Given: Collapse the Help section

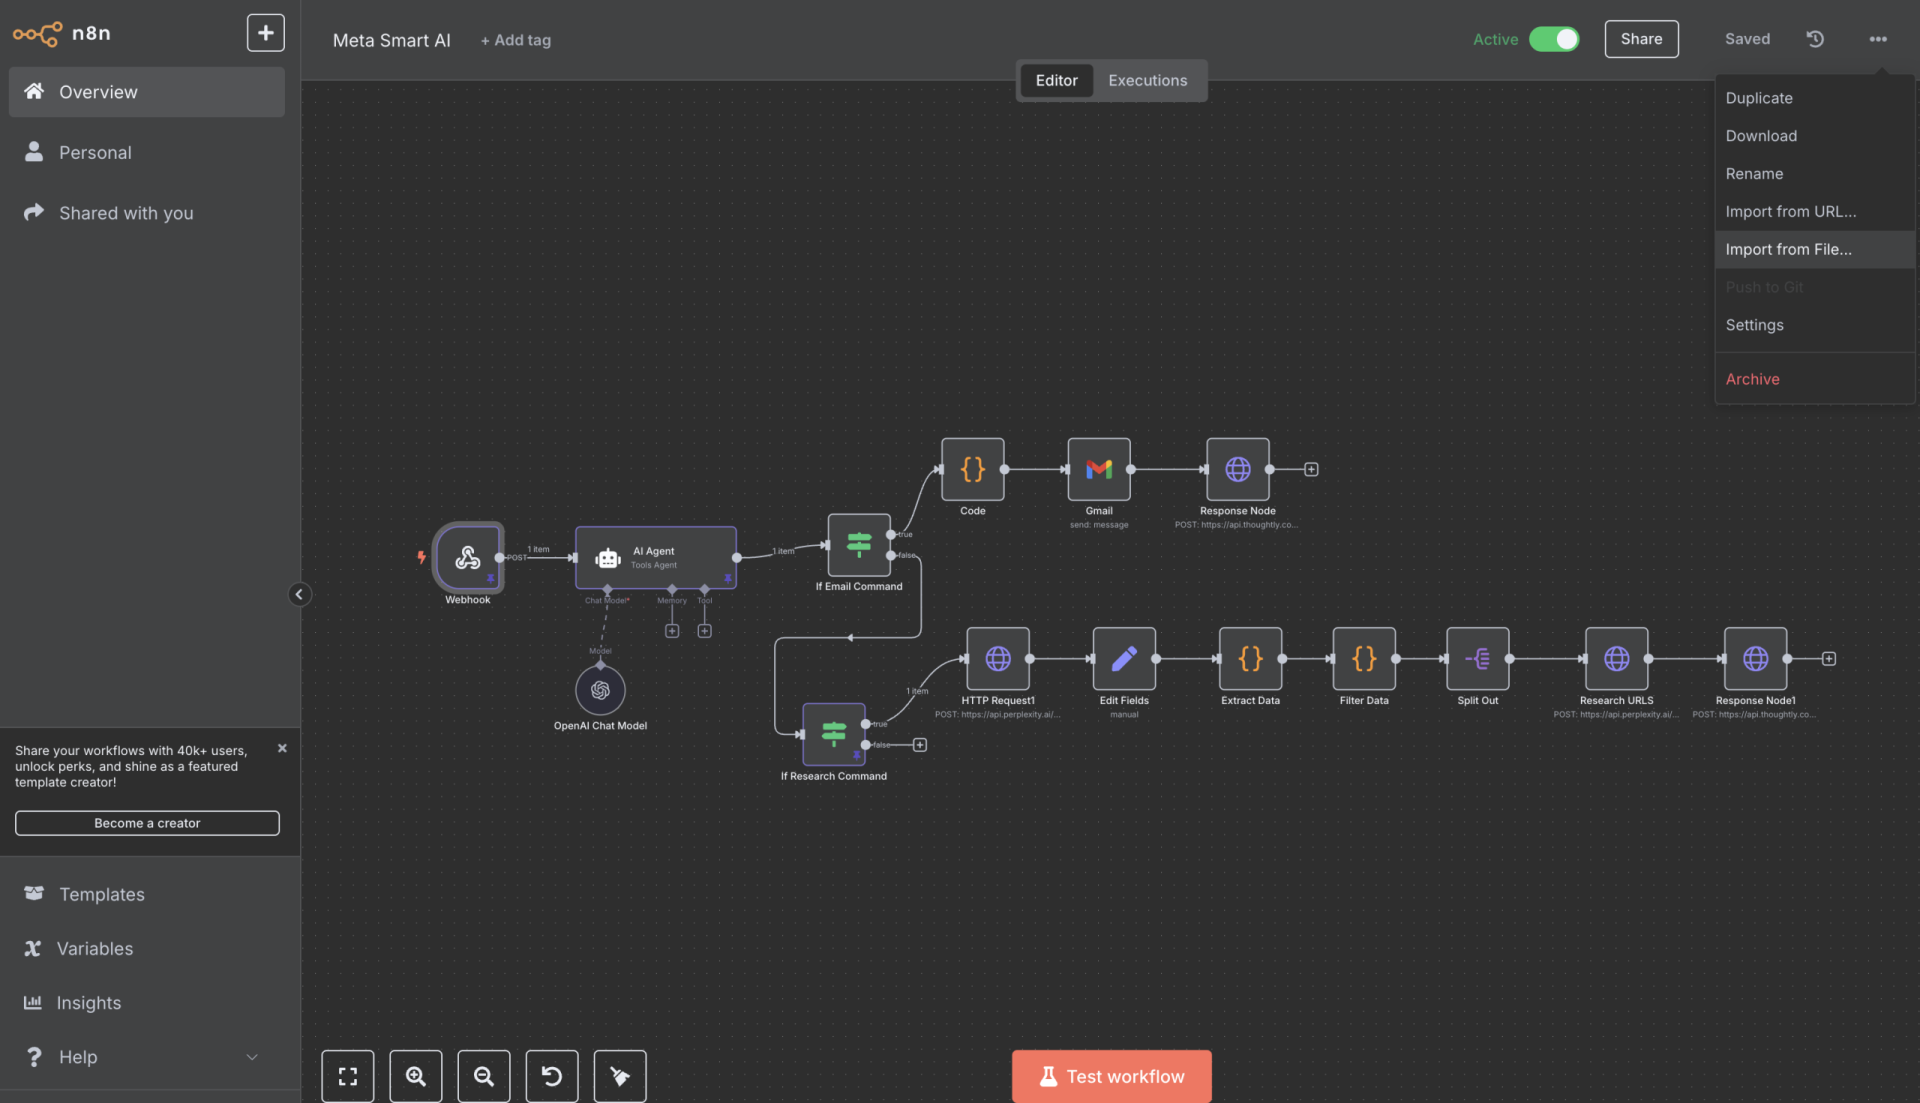Looking at the screenshot, I should pyautogui.click(x=251, y=1057).
